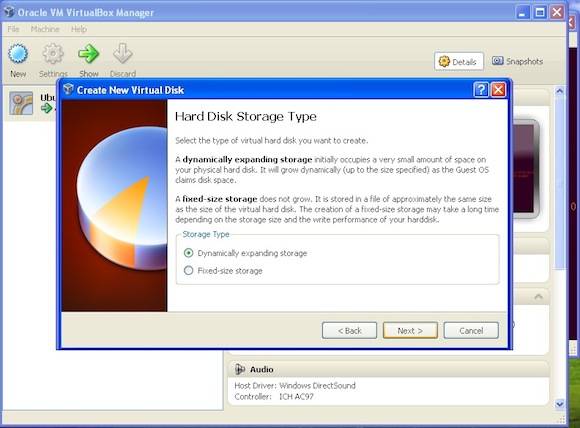
Task: Click the Controller: ICH AC97 text
Action: [x=274, y=397]
